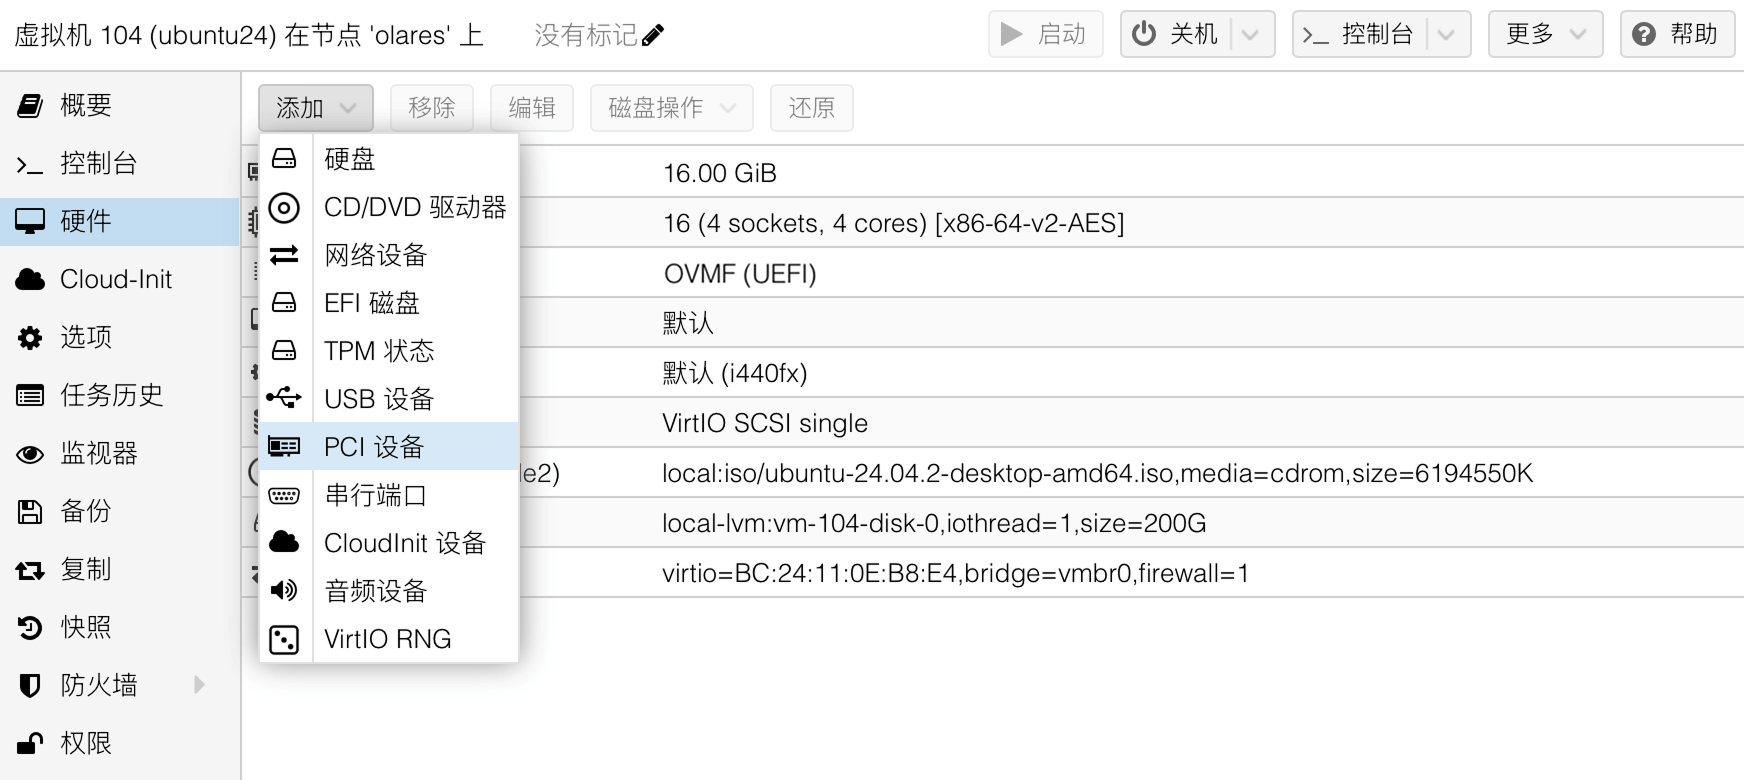Click the 帮助 (Help) button

click(1677, 35)
